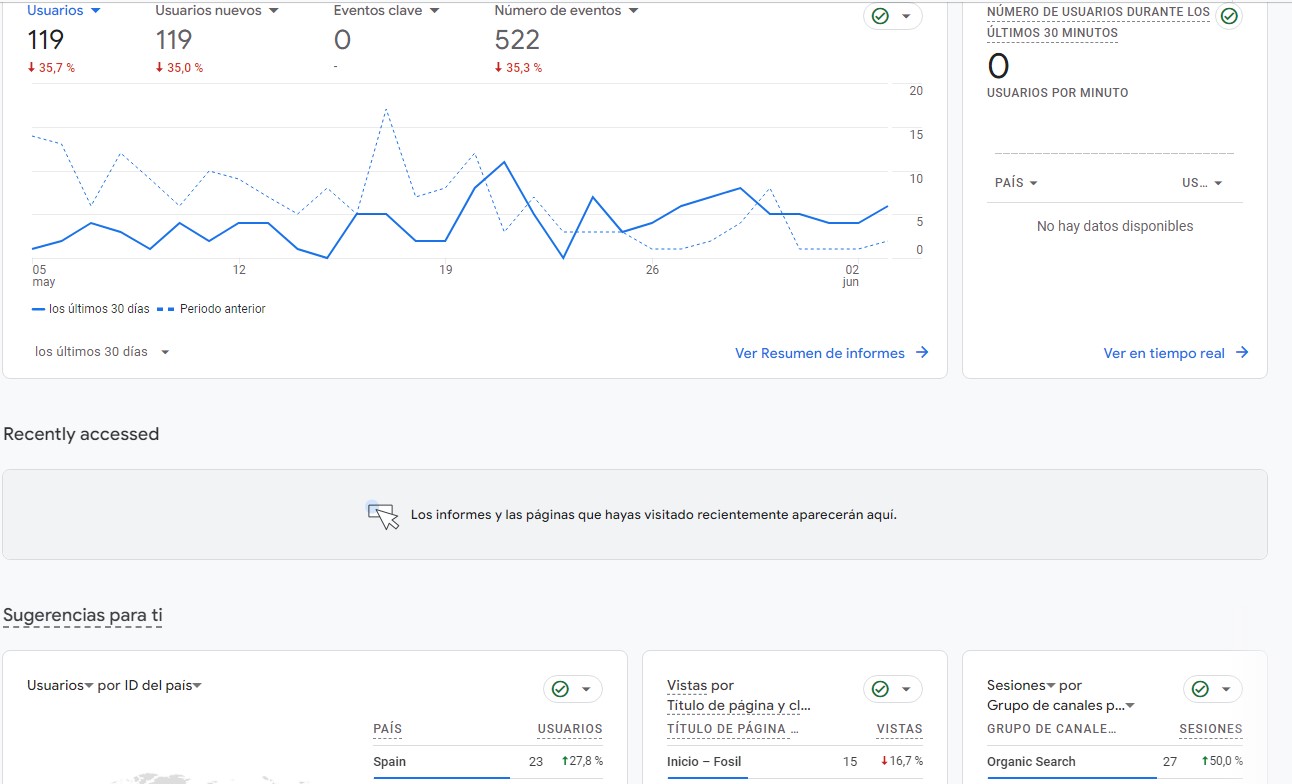Follow the Ver en tiempo real link
The height and width of the screenshot is (784, 1292).
coord(1164,353)
